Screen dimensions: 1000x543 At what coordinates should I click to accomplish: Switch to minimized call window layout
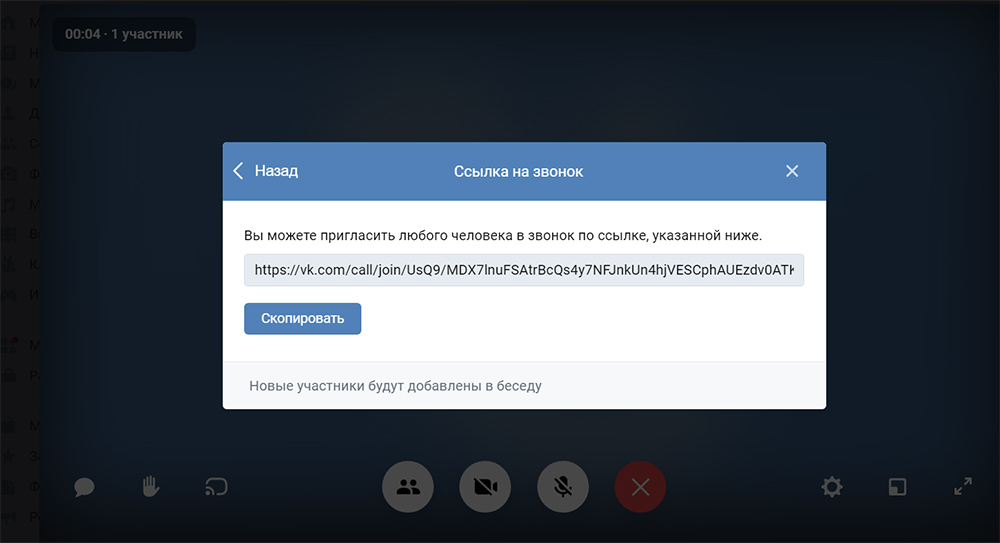click(x=897, y=487)
